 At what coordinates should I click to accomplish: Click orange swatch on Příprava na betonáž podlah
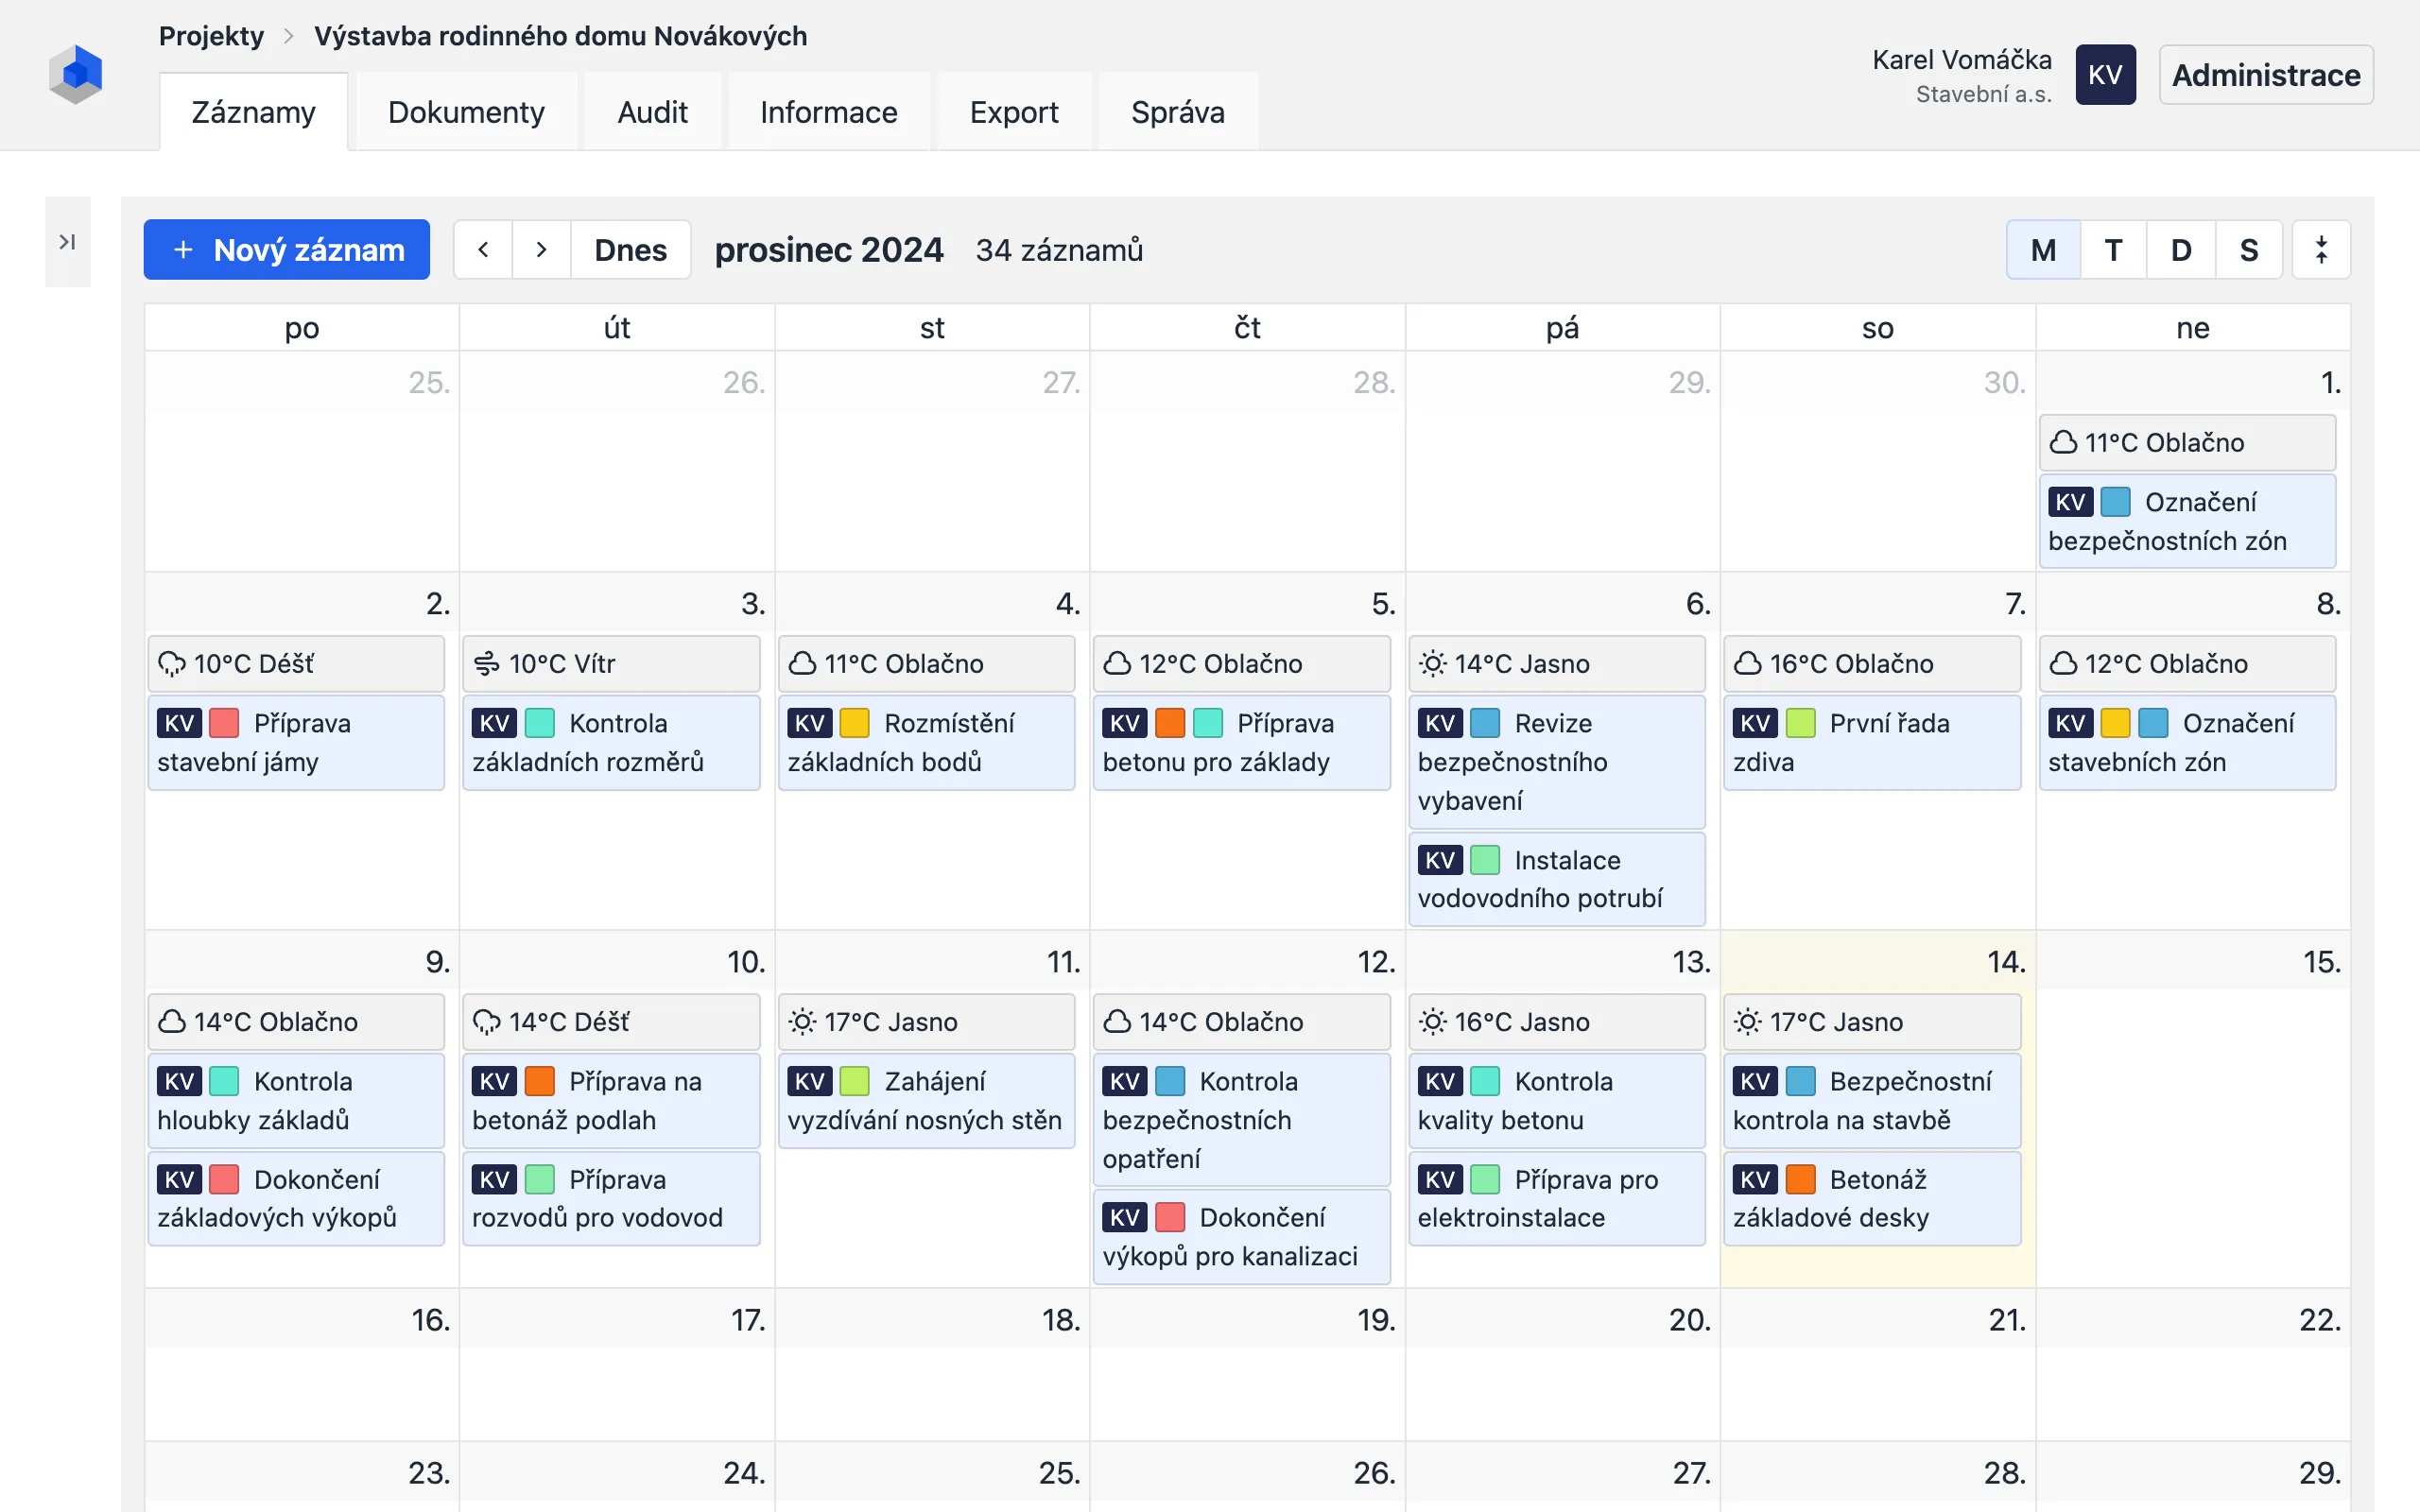click(x=539, y=1081)
